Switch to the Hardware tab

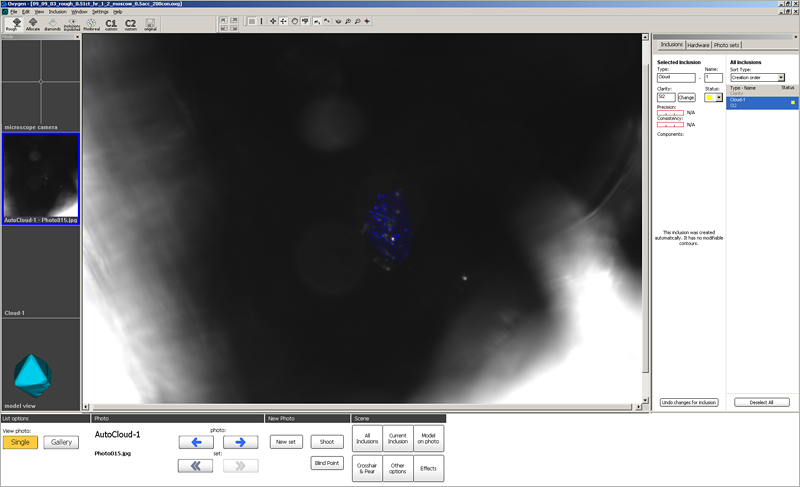coord(698,45)
